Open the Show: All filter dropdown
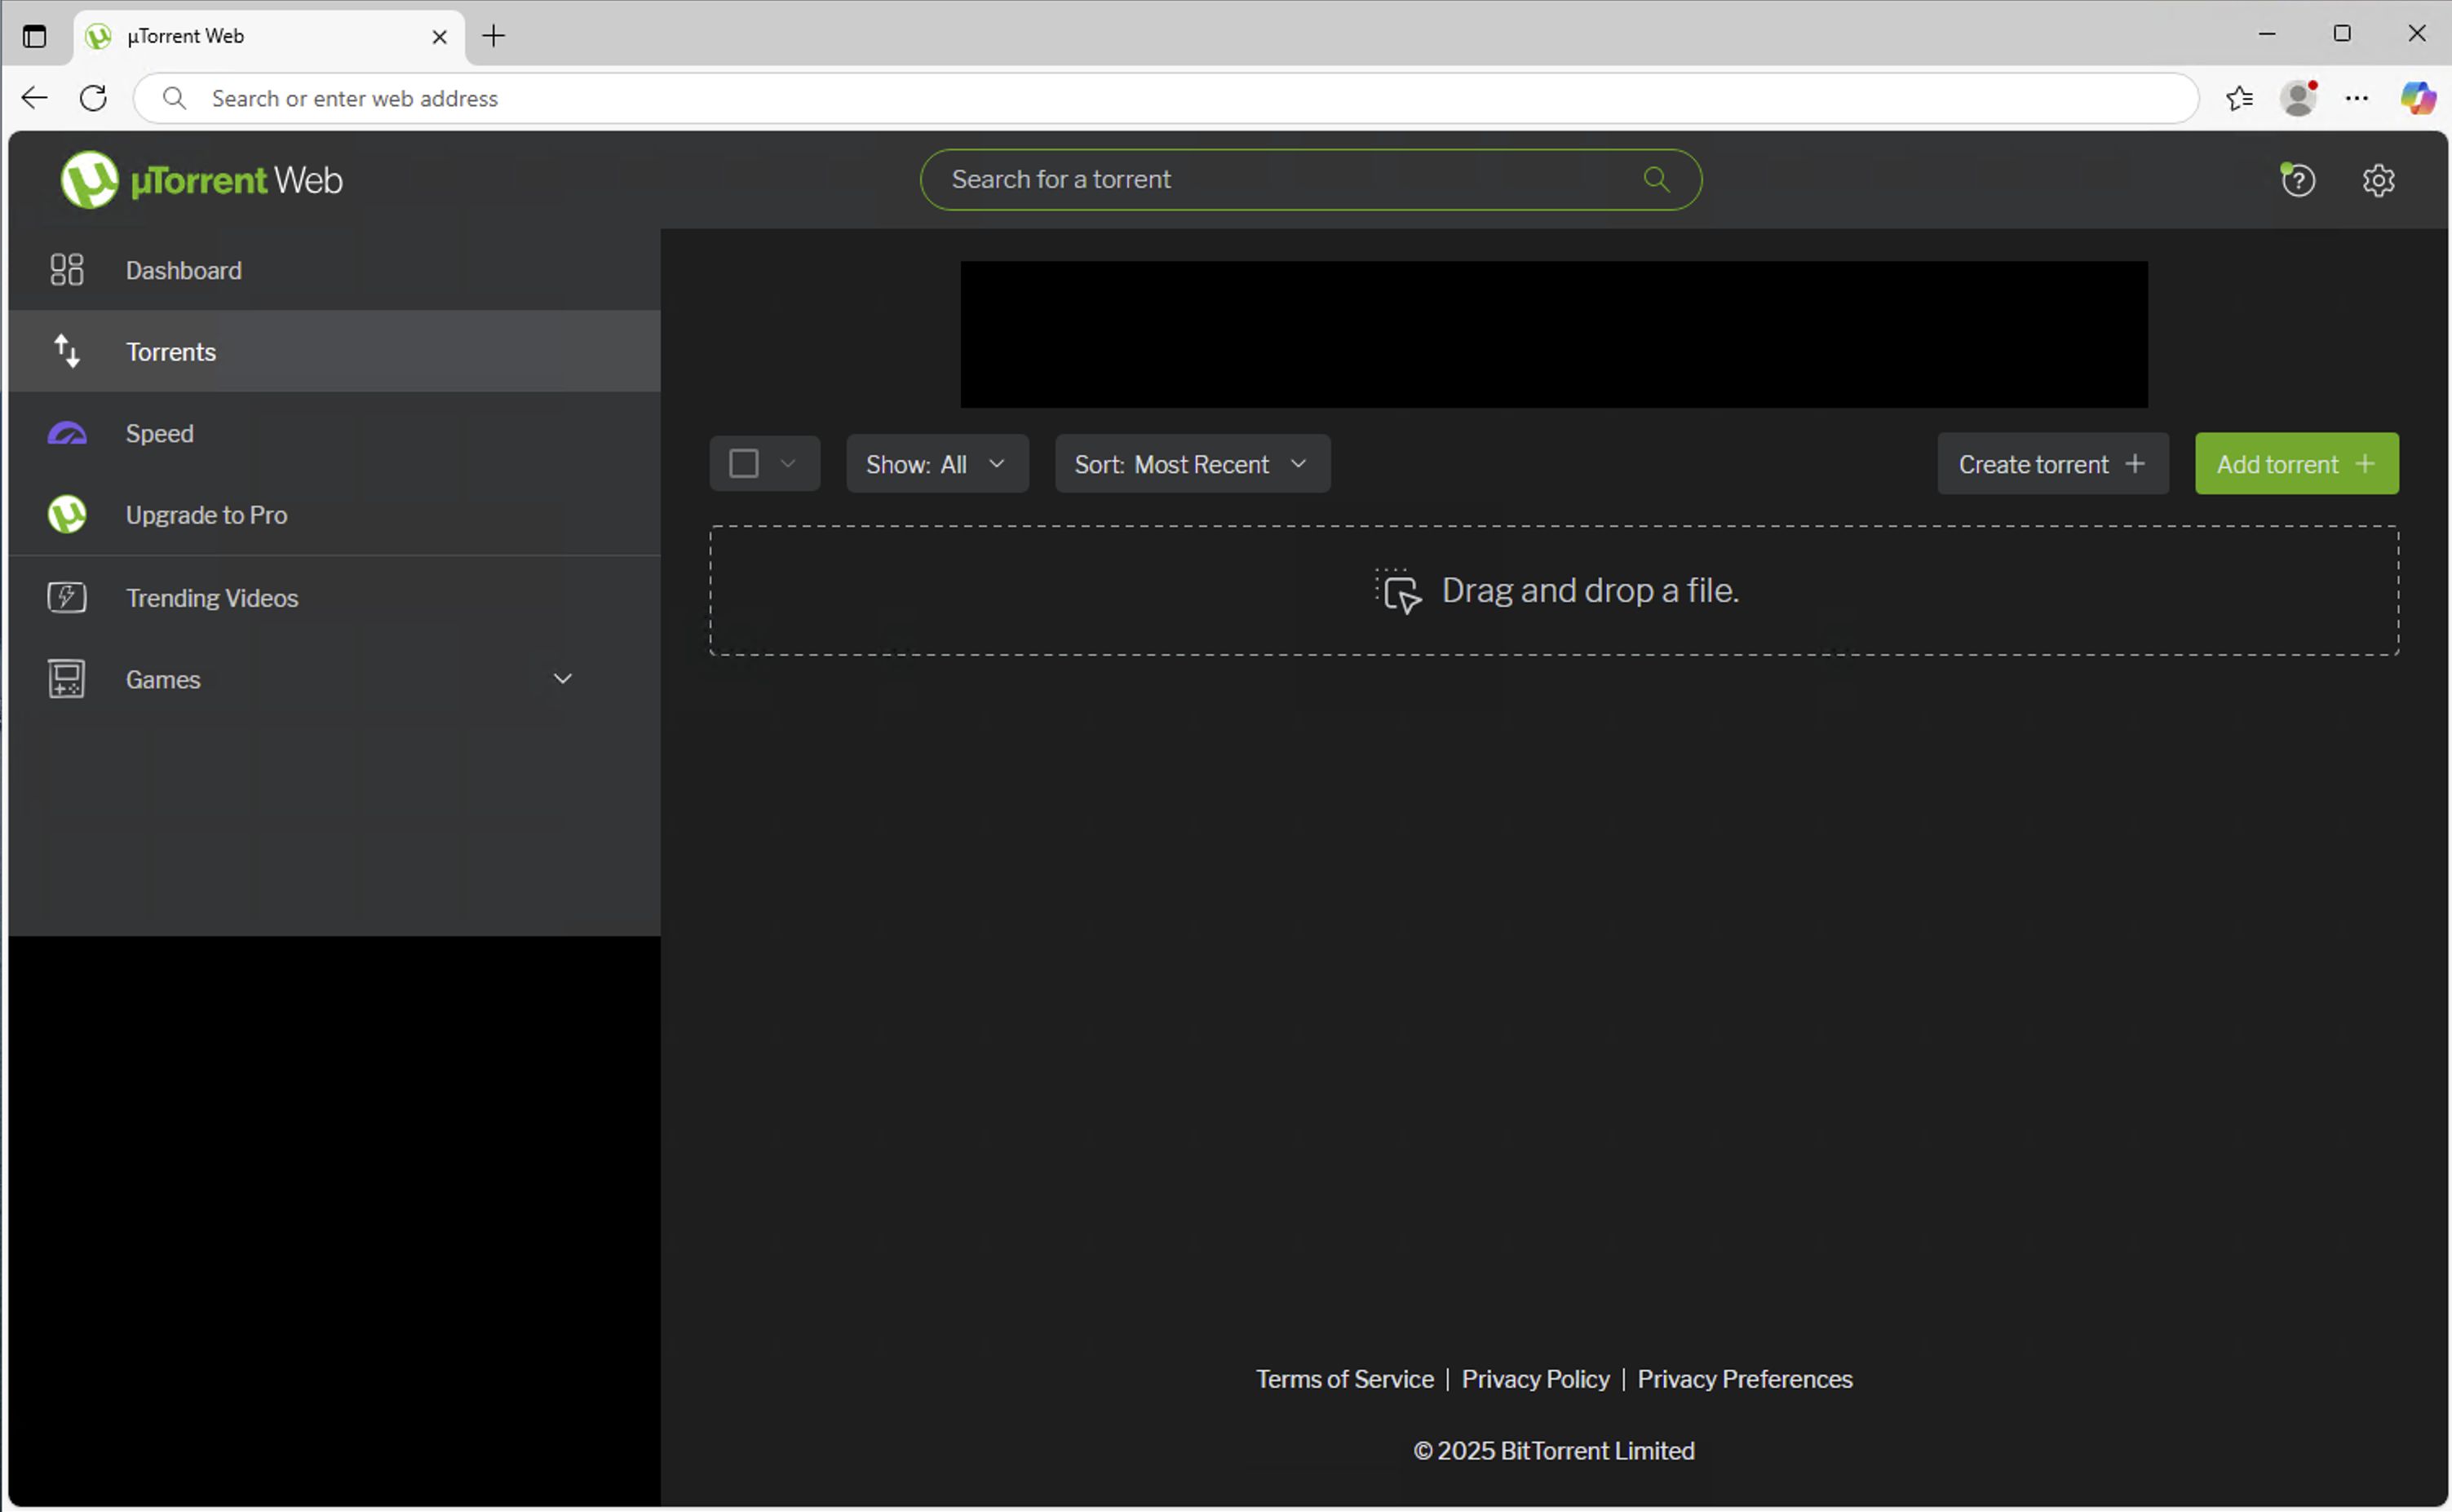This screenshot has height=1512, width=2452. click(x=937, y=464)
